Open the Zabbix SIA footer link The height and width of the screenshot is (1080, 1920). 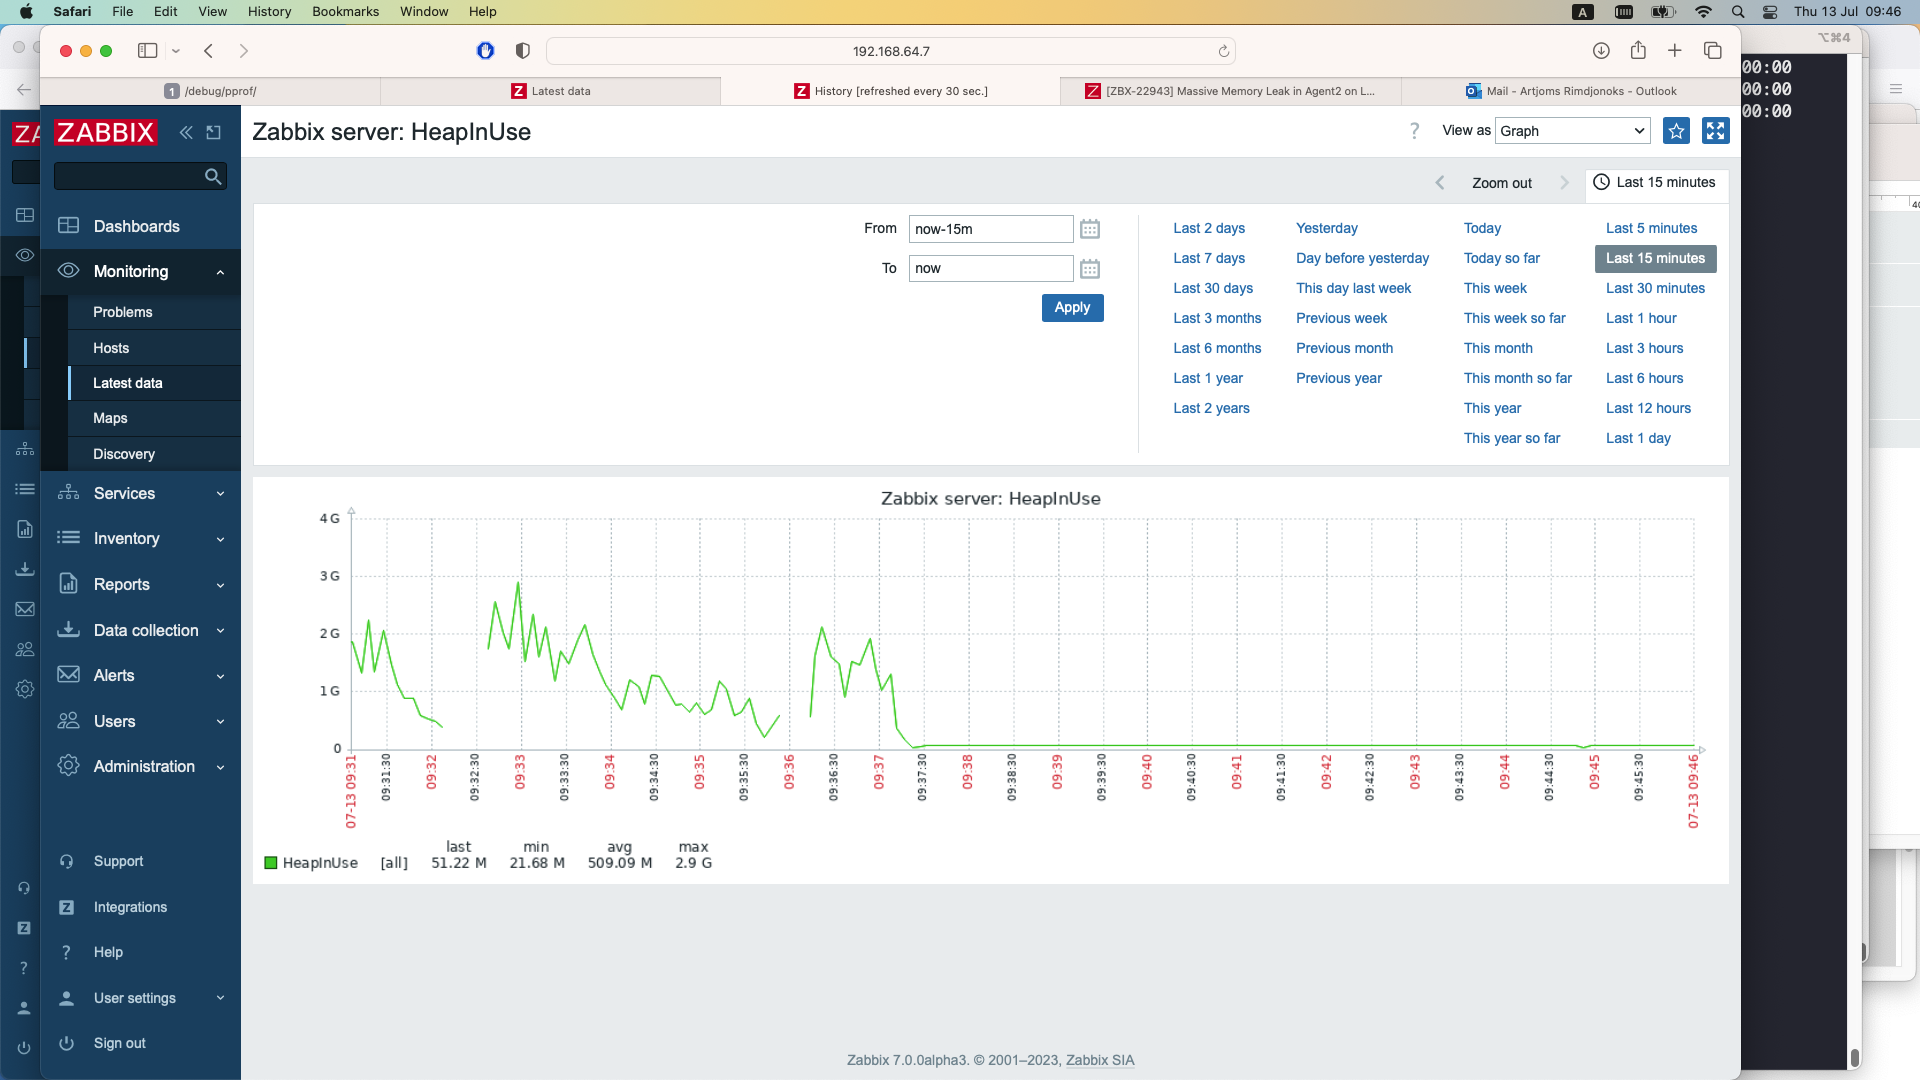1100,1061
